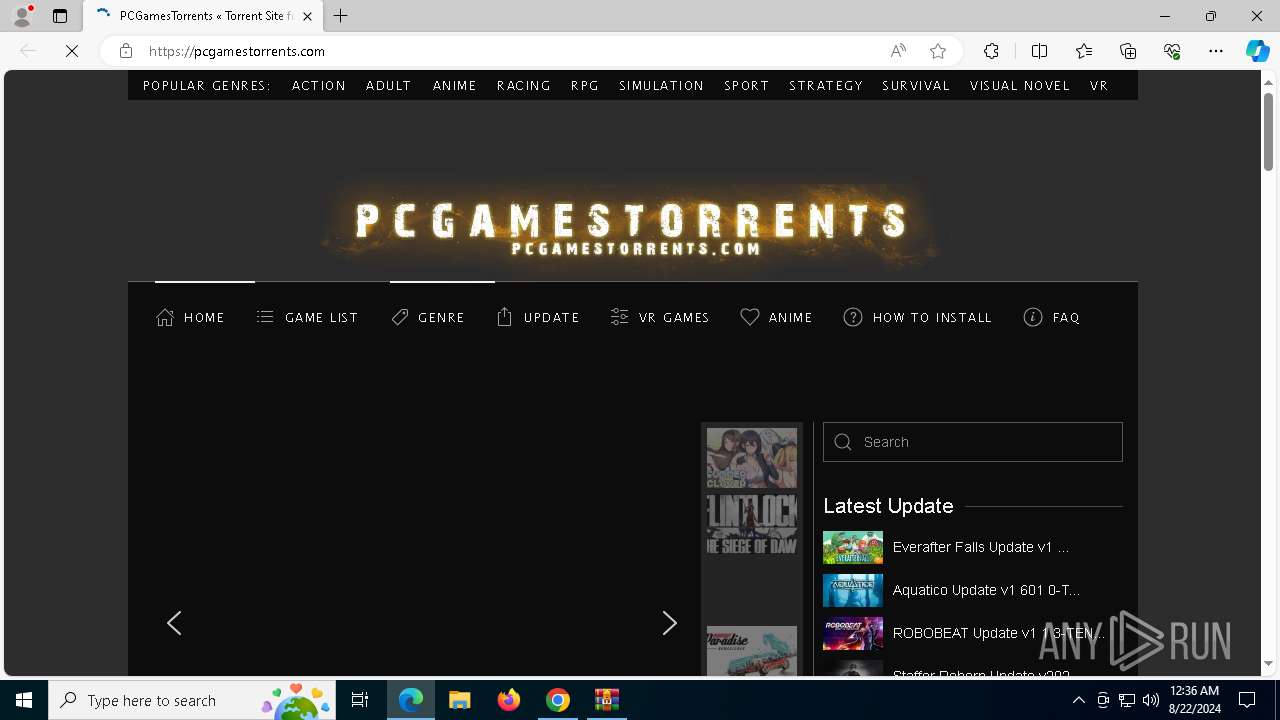Click the site Search field
The height and width of the screenshot is (720, 1280).
click(973, 442)
